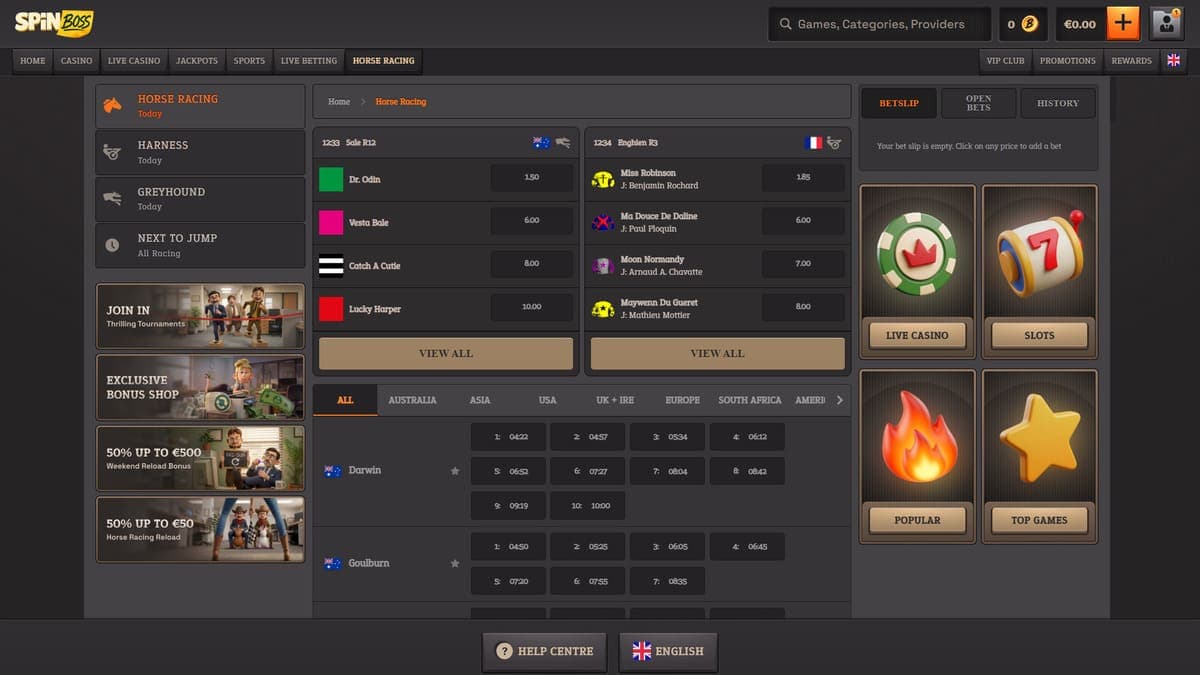The image size is (1200, 675).
Task: Click the slot machine Slots image
Action: [x=1040, y=253]
